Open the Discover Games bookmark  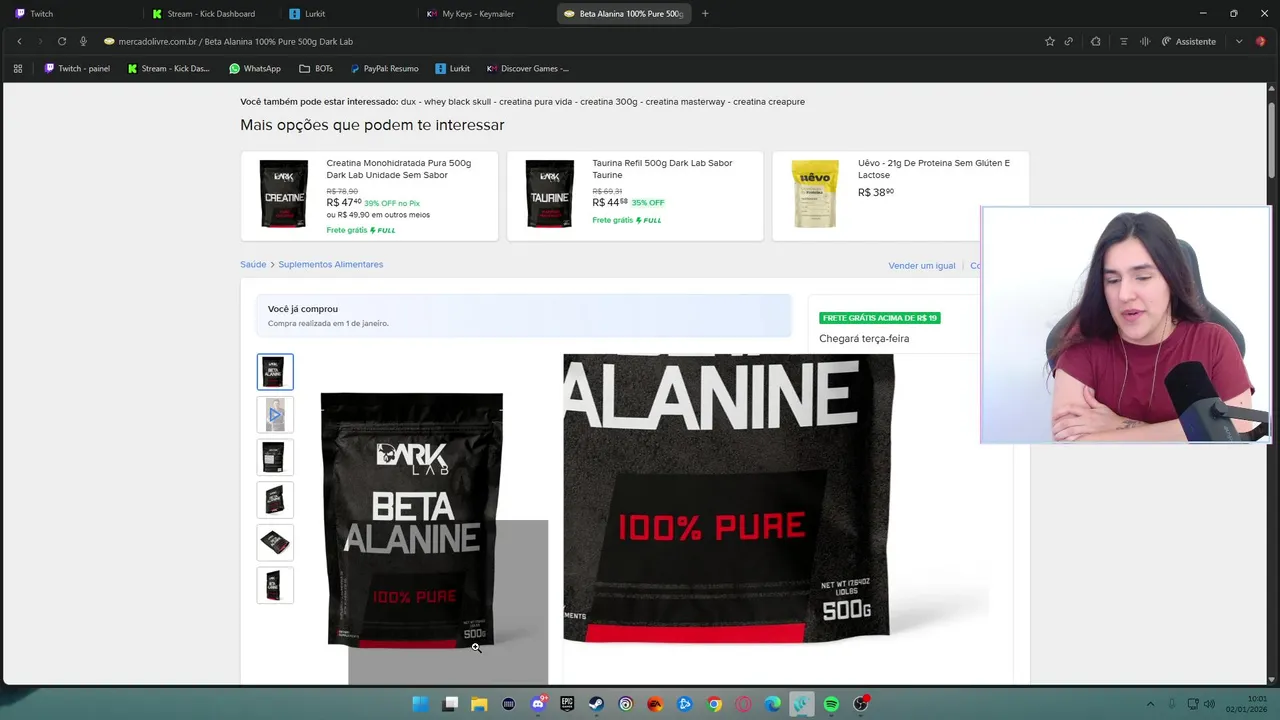click(527, 69)
